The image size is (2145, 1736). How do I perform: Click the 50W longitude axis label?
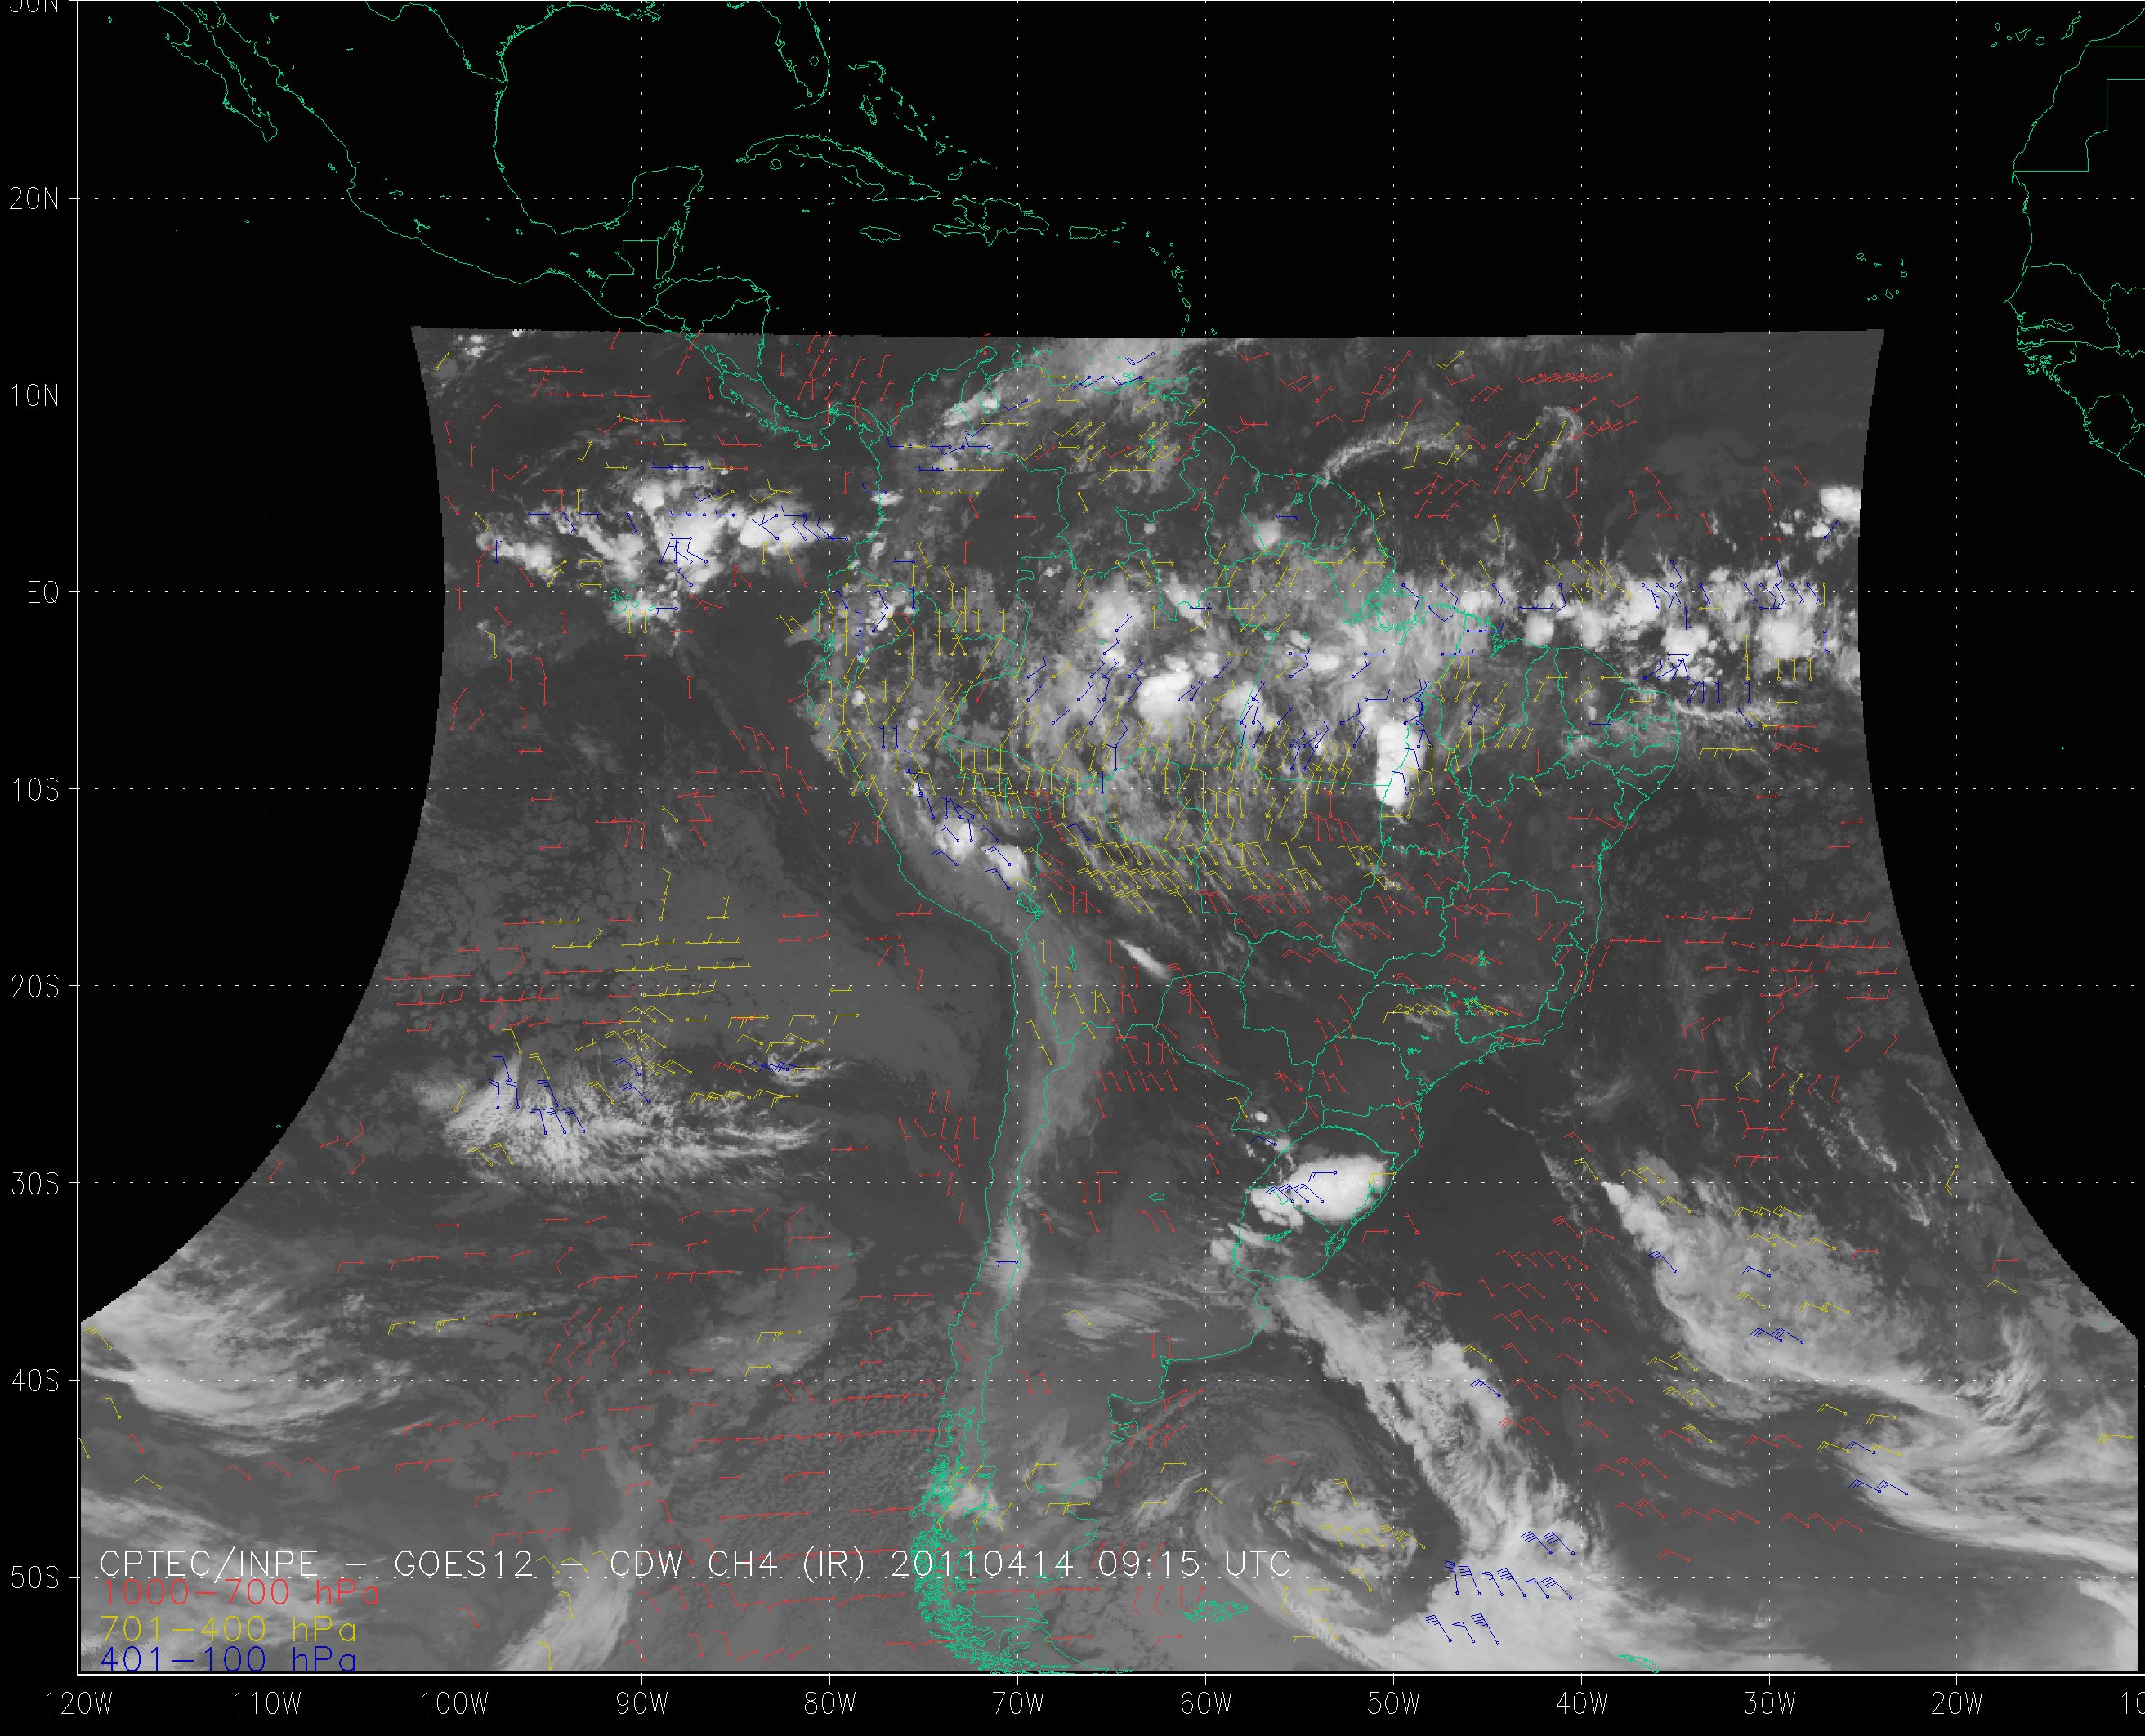(x=1394, y=1704)
